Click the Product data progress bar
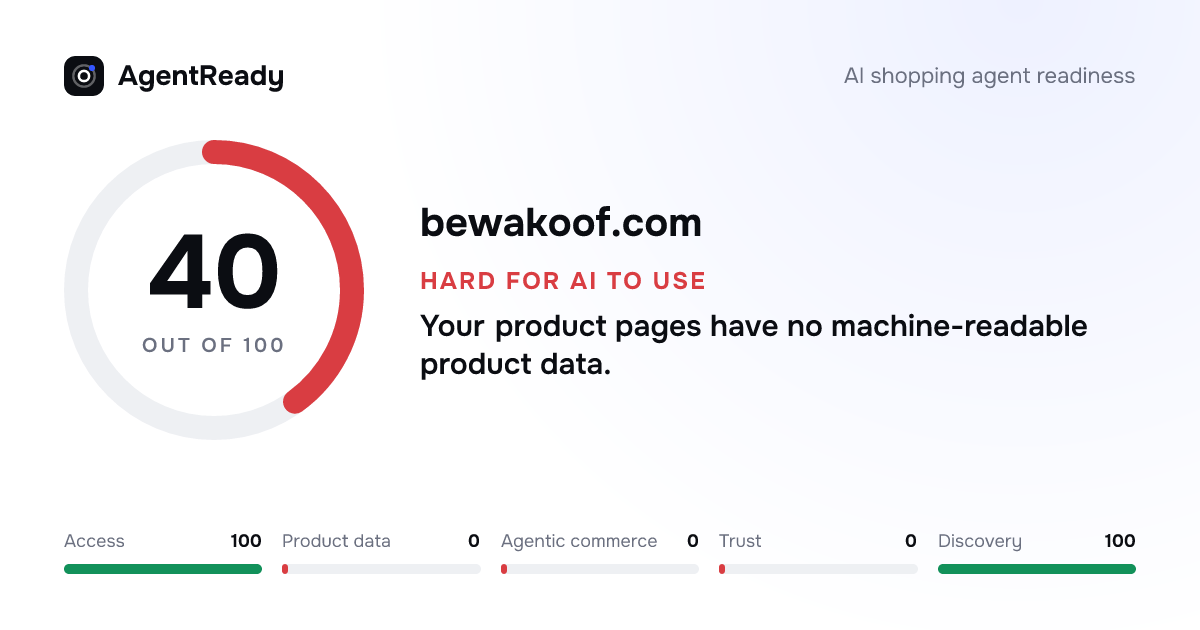Screen dimensions: 1200x630 [381, 569]
